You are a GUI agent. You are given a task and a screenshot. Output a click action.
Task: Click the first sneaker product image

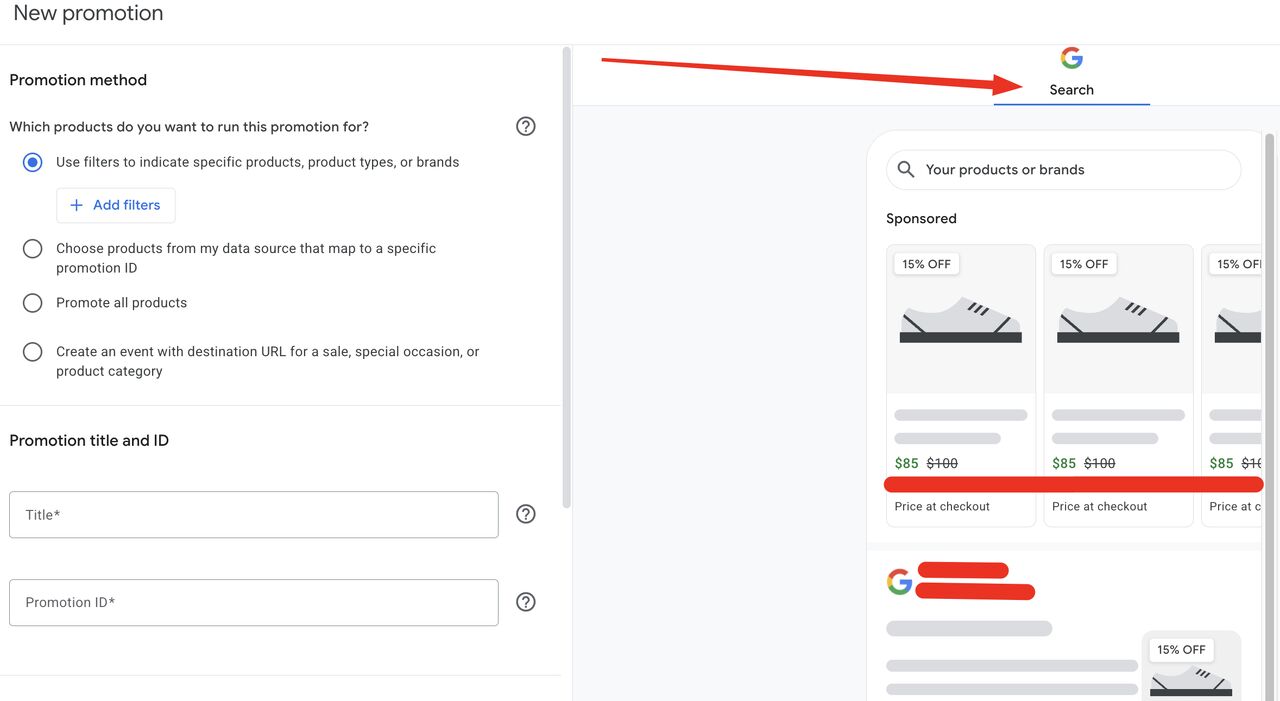pyautogui.click(x=960, y=321)
